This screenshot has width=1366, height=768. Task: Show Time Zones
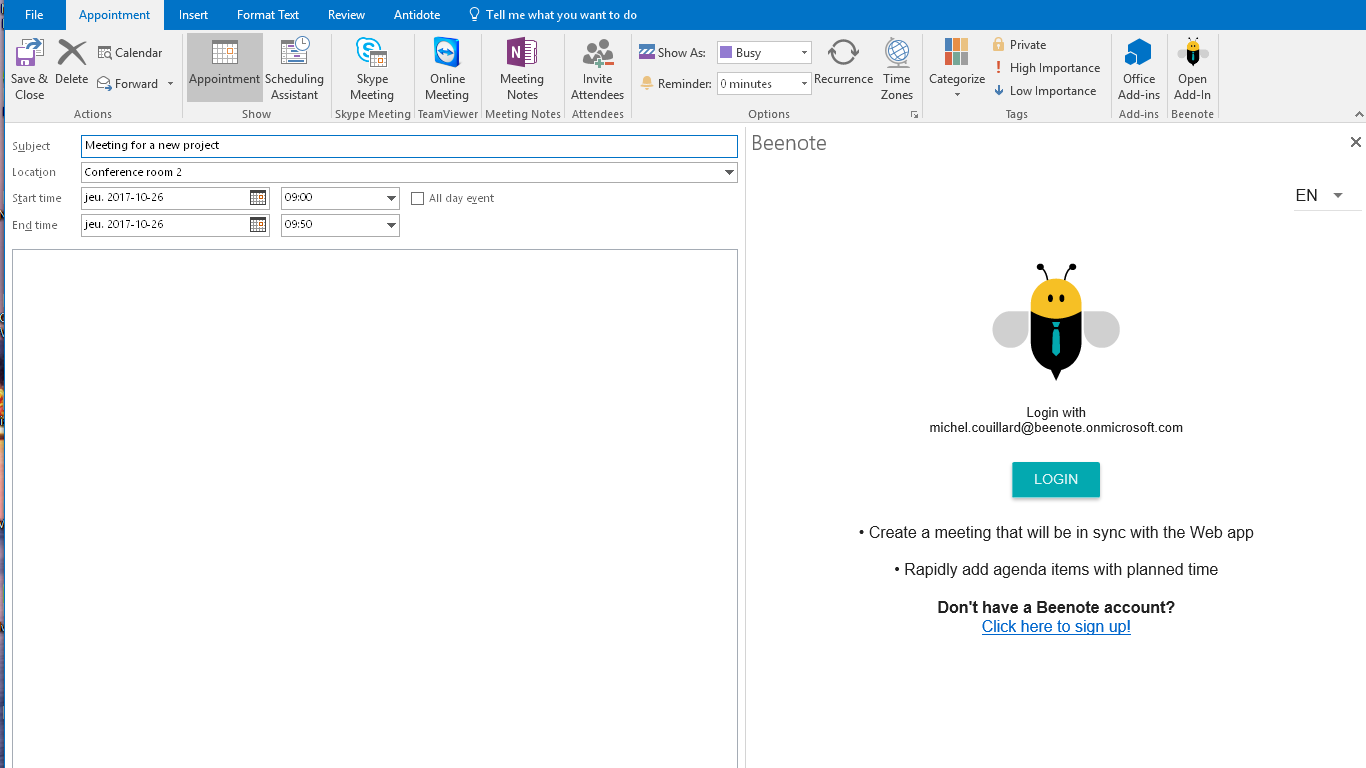point(897,69)
